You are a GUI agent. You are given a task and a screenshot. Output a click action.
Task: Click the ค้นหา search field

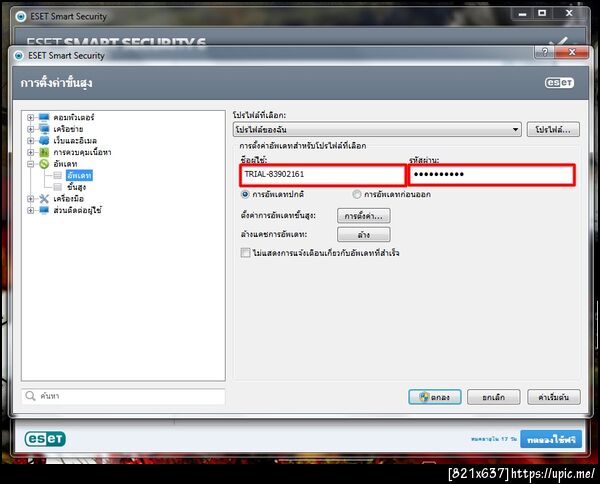[x=123, y=396]
